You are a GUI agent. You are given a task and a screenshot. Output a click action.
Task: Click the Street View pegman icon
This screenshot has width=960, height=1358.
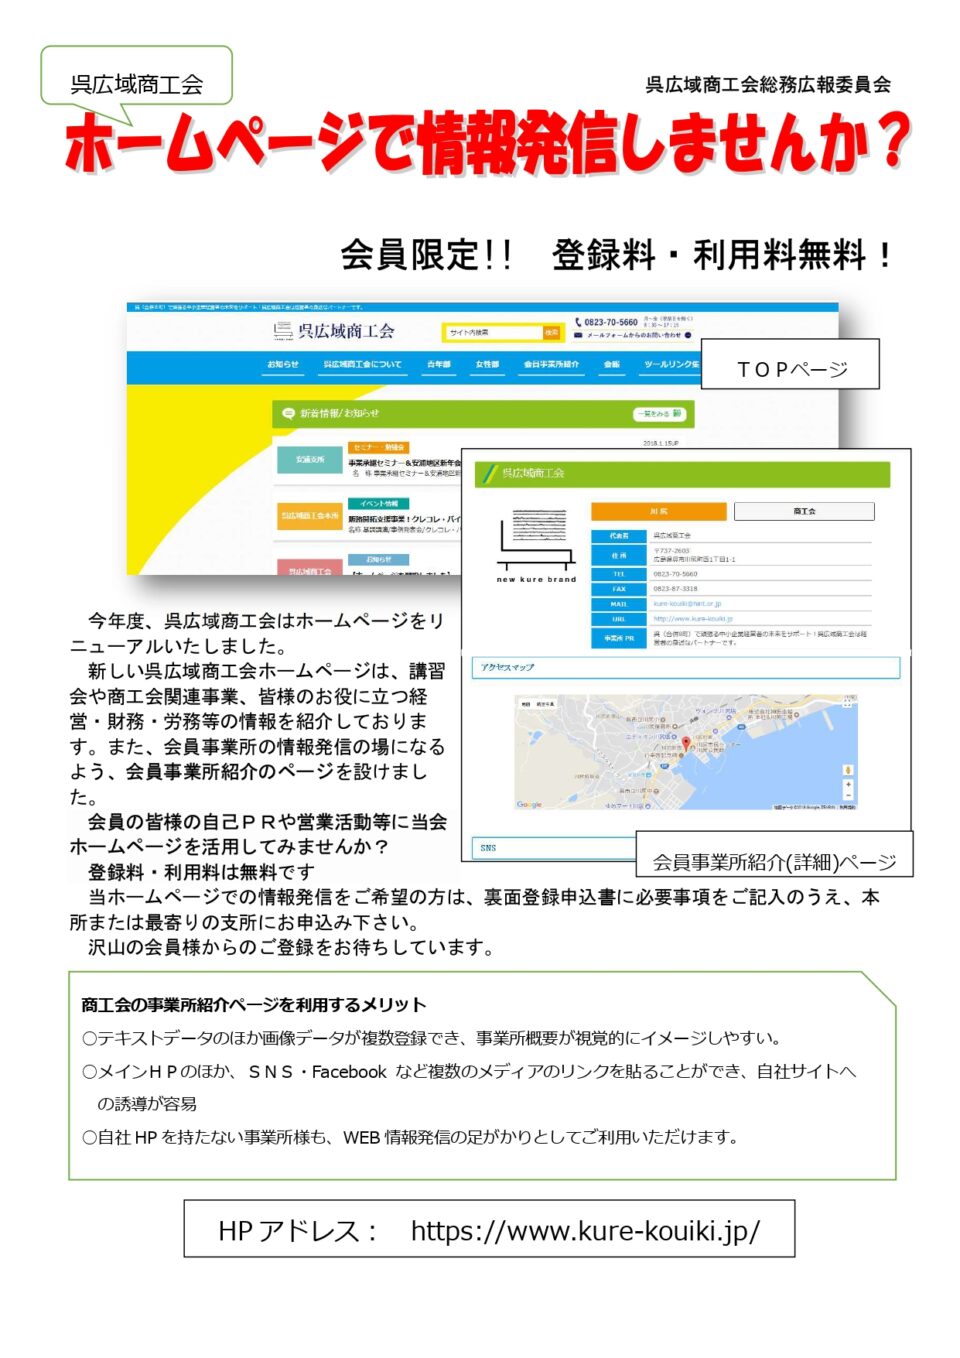[848, 770]
